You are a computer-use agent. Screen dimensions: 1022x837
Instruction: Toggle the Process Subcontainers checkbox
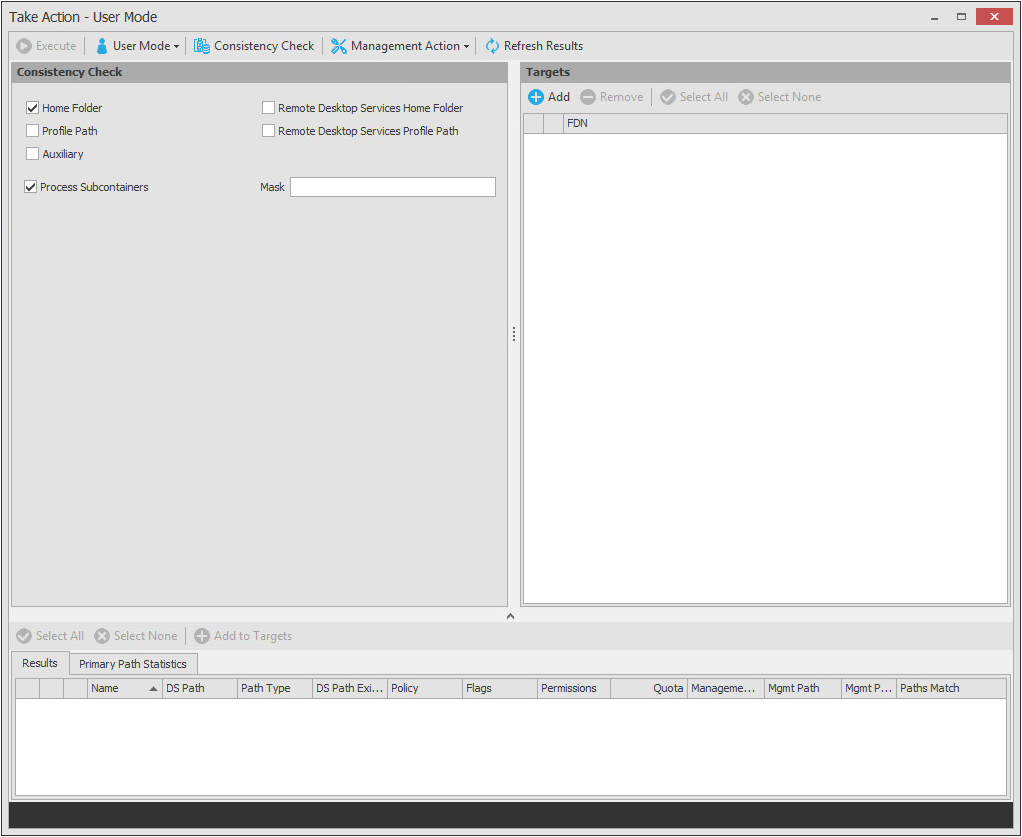click(x=31, y=187)
